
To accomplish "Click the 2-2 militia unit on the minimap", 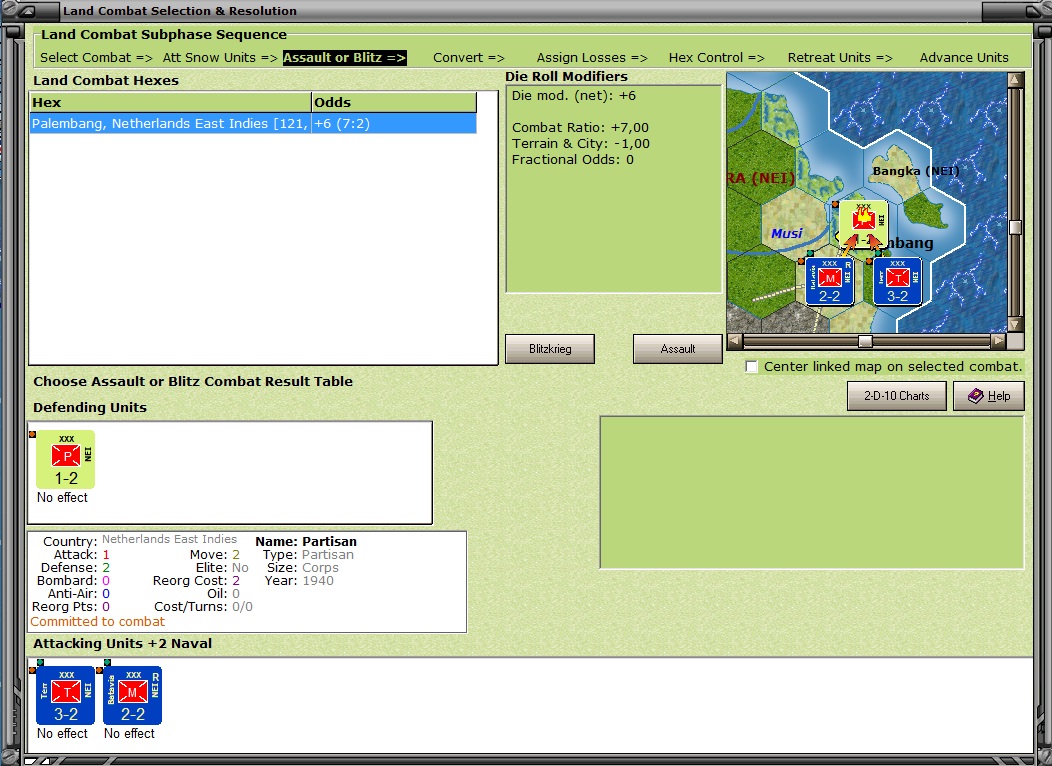I will (830, 282).
